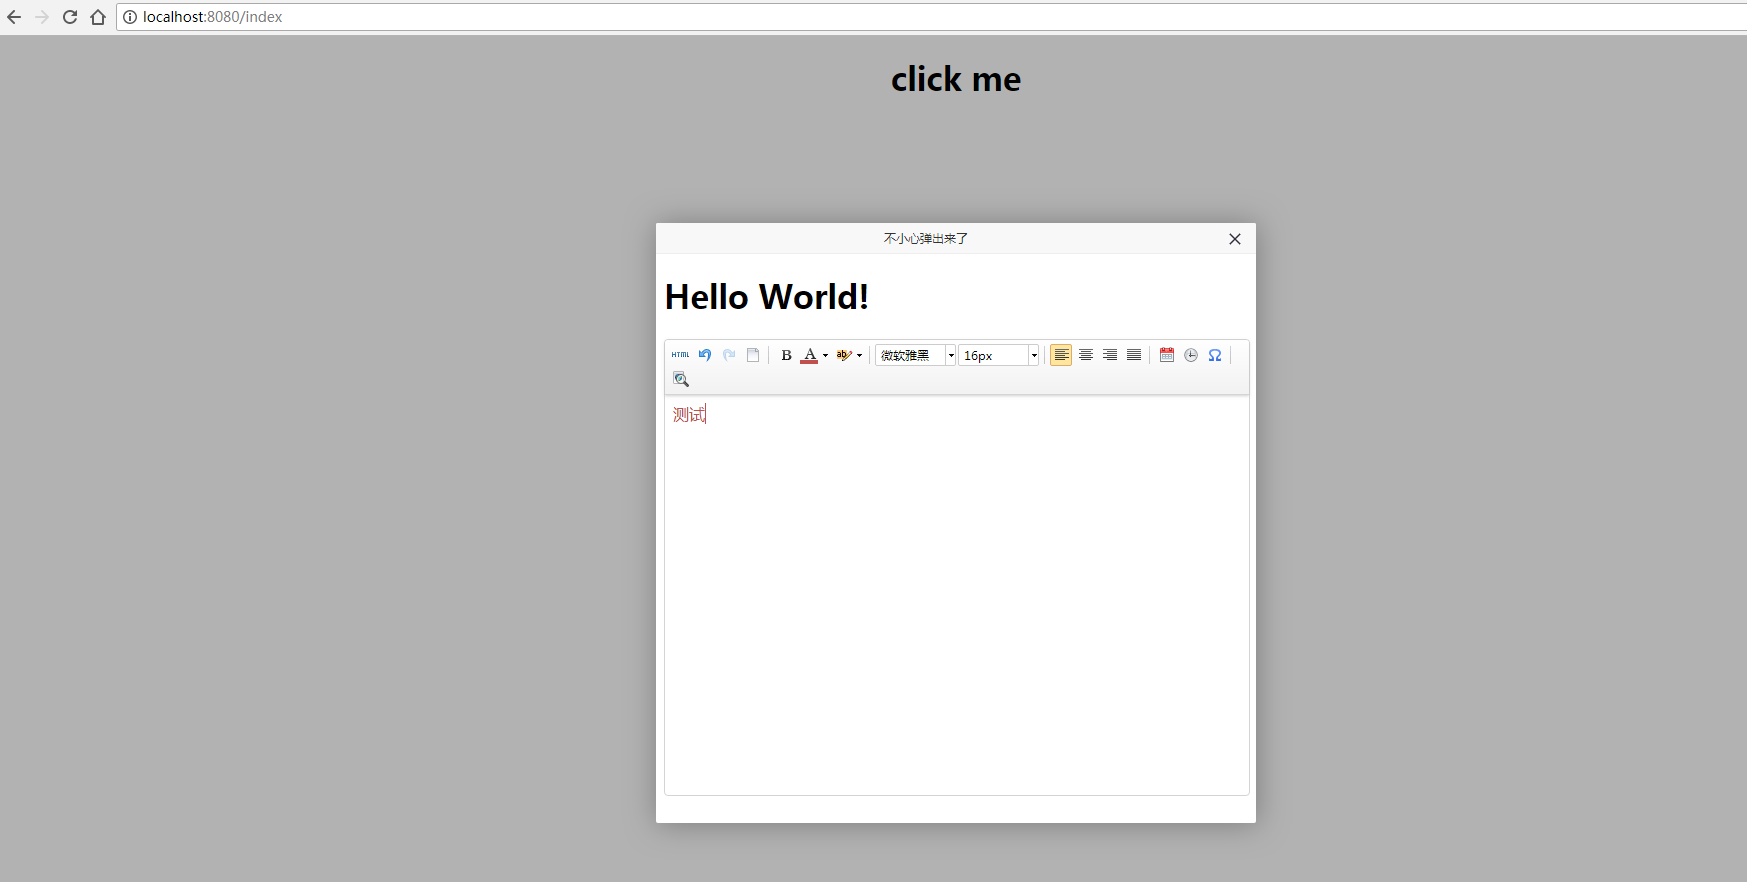Click the browser back arrow

coord(14,17)
